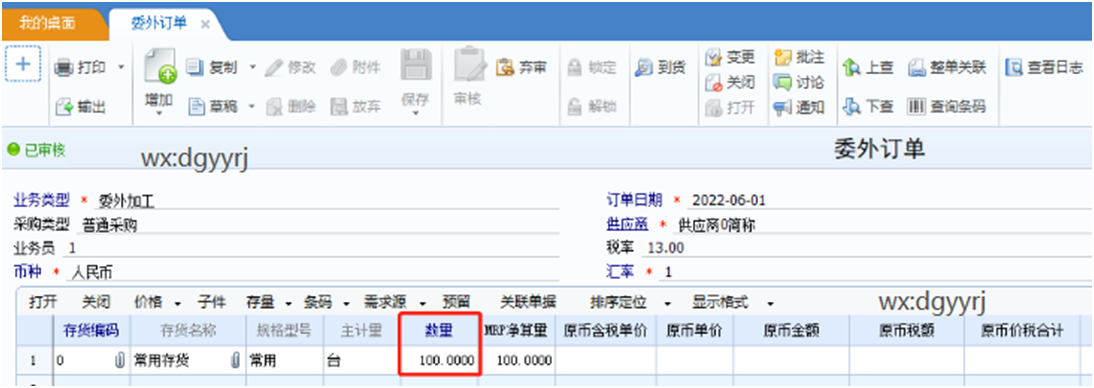Viewport: 1094px width, 388px height.
Task: Click the Attachment (附件) paperclip icon
Action: pos(338,68)
